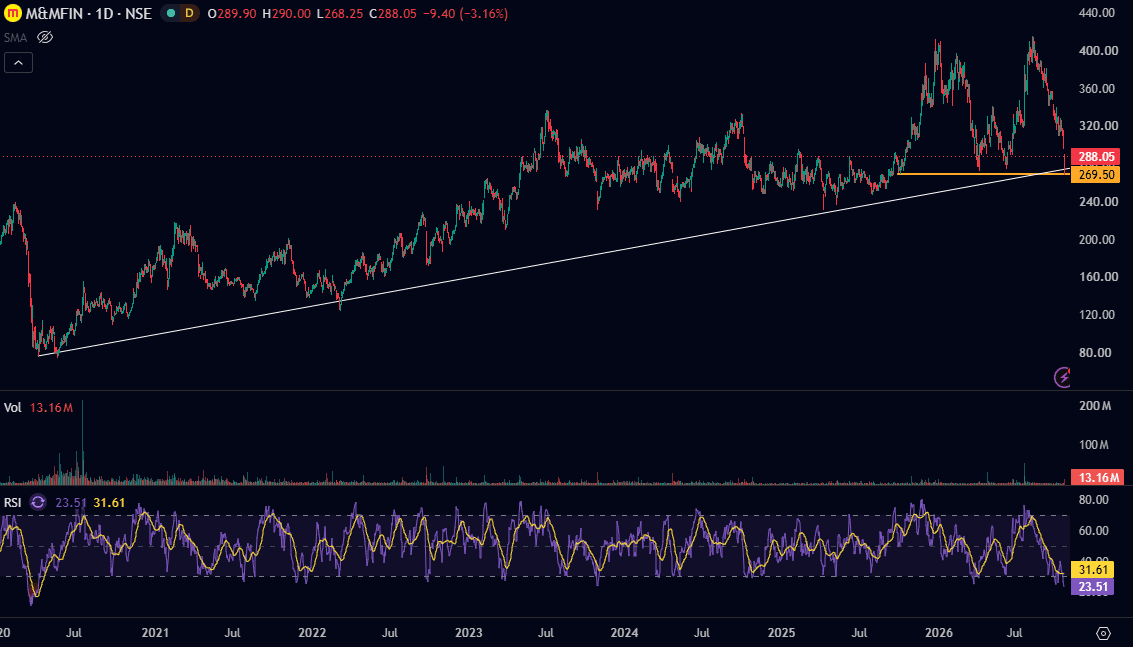This screenshot has width=1133, height=647.
Task: Click the 400.00 price scale label
Action: coord(1096,51)
